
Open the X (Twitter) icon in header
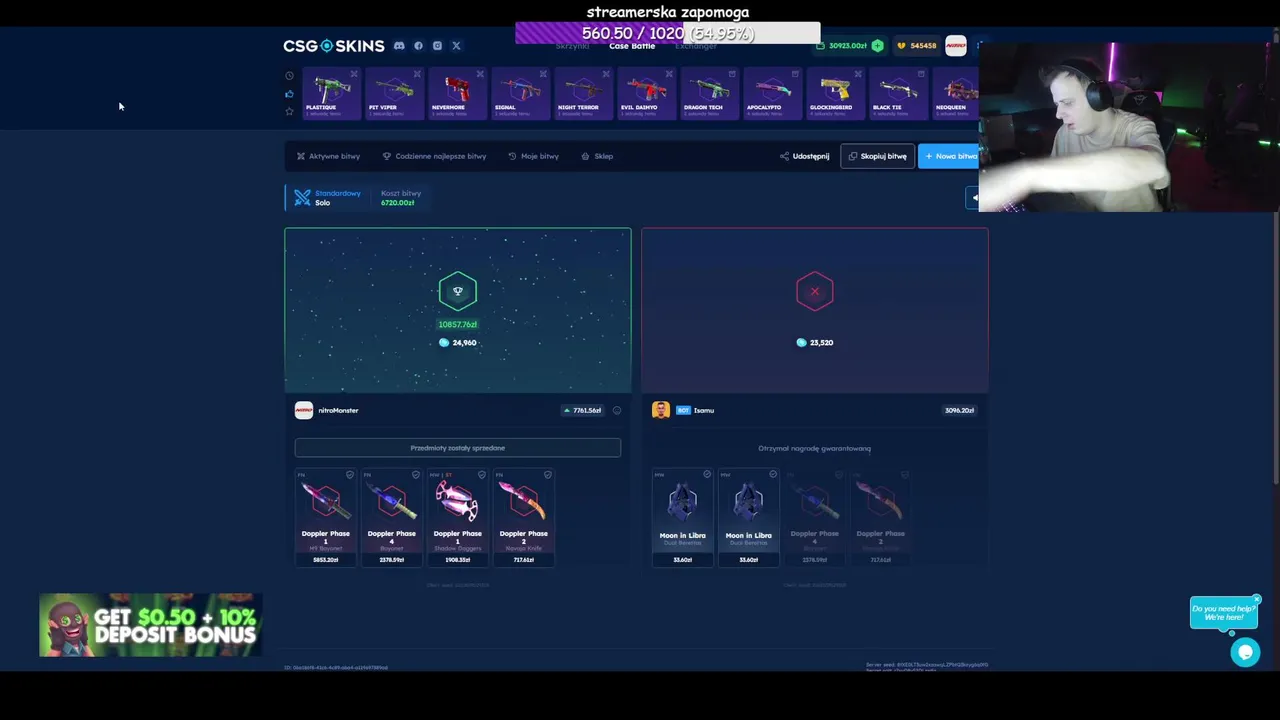pyautogui.click(x=456, y=46)
